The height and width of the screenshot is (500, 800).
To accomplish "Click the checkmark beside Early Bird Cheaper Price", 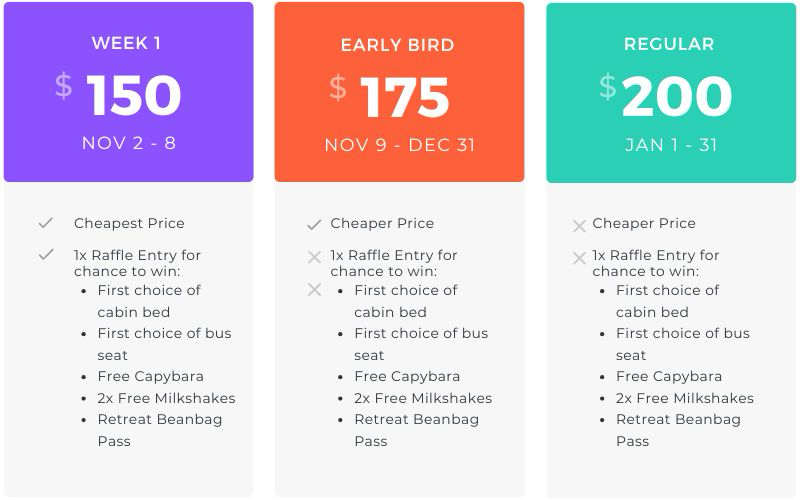I will [314, 224].
